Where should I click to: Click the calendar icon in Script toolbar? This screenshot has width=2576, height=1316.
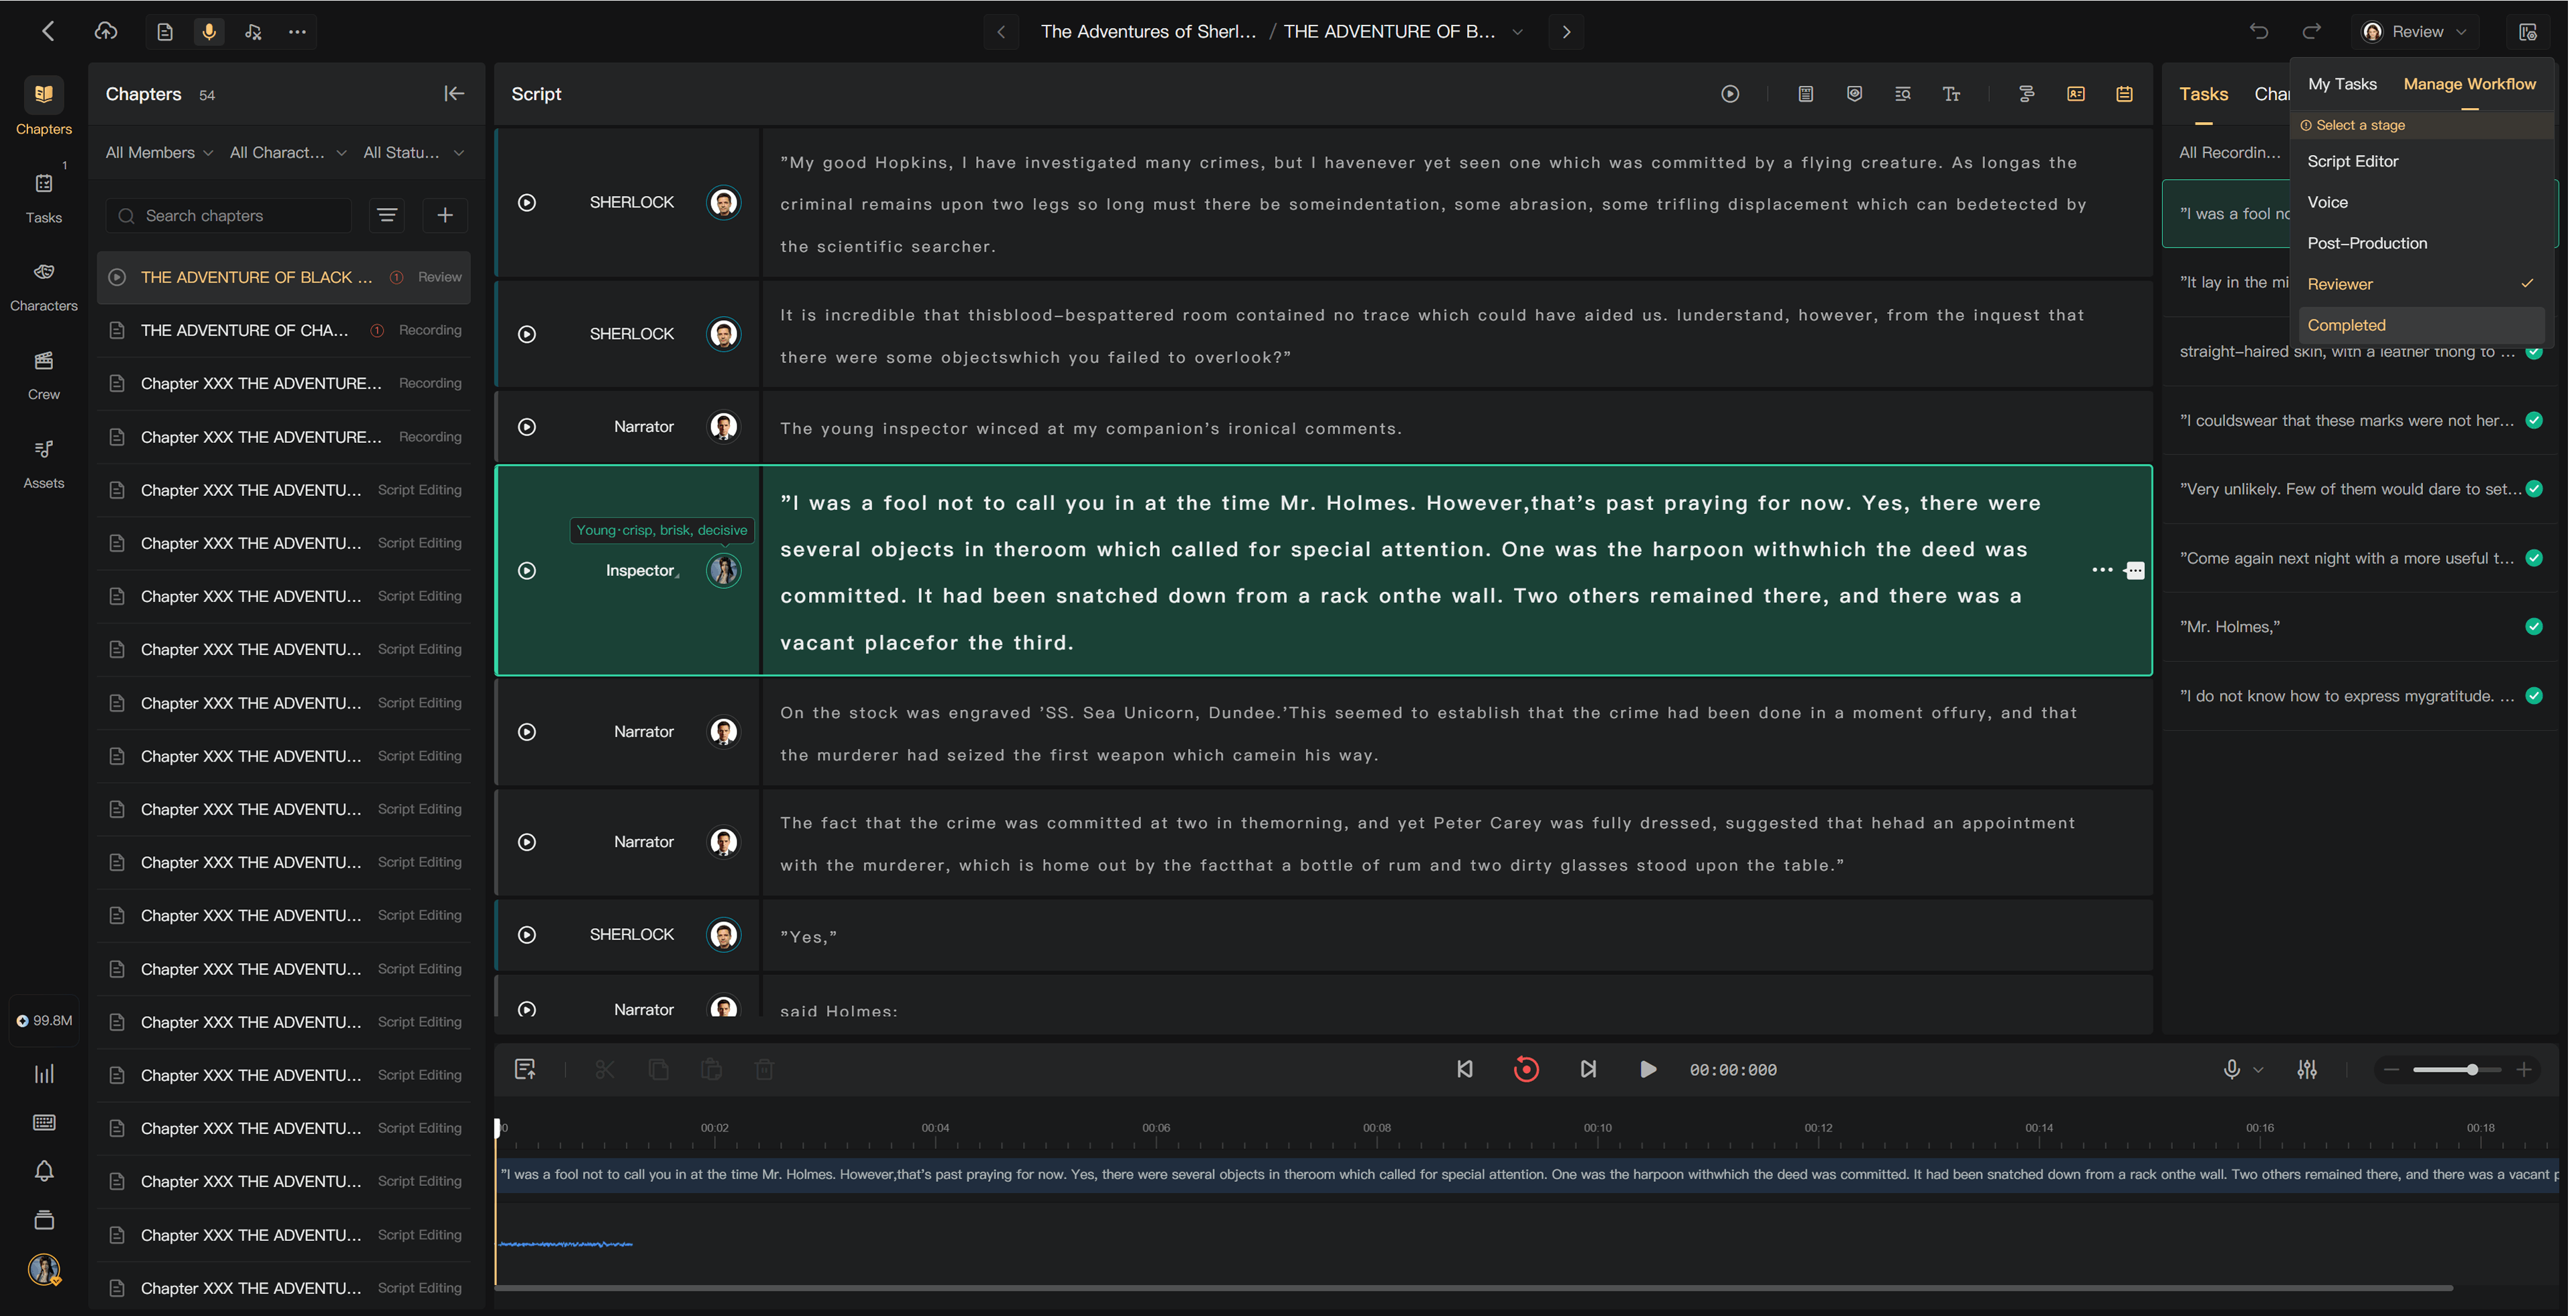coord(2124,94)
